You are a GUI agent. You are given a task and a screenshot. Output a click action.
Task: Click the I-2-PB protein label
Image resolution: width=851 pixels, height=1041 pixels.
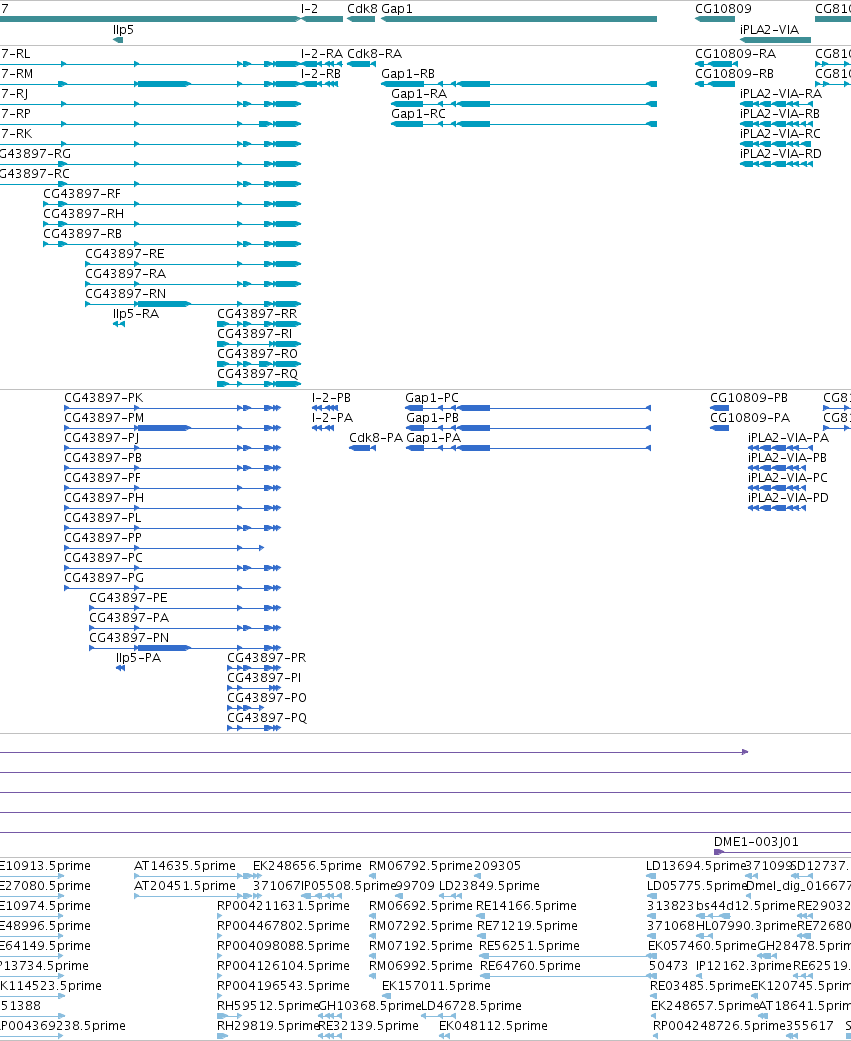pos(331,398)
